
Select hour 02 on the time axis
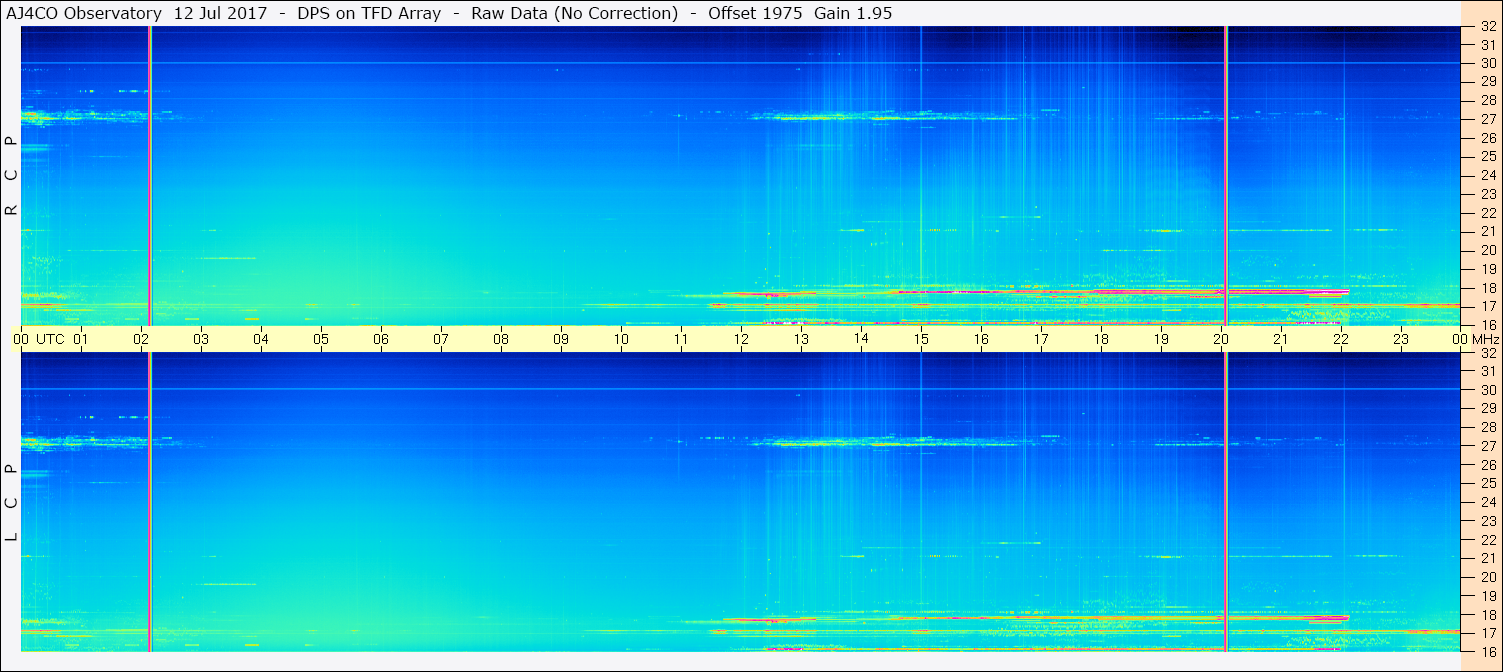[x=141, y=339]
